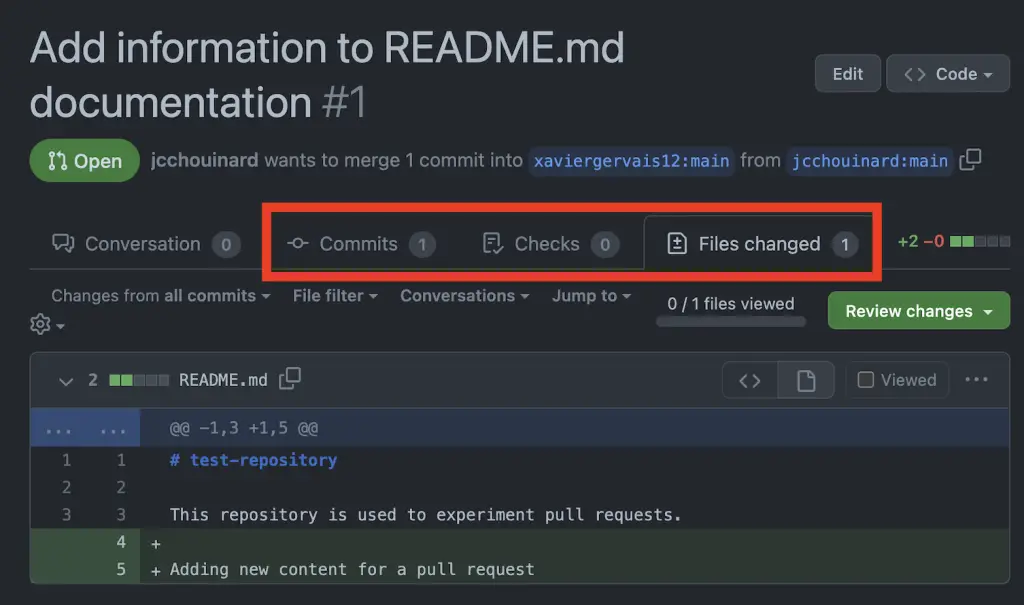
Task: Switch to the Checks tab
Action: coord(551,244)
